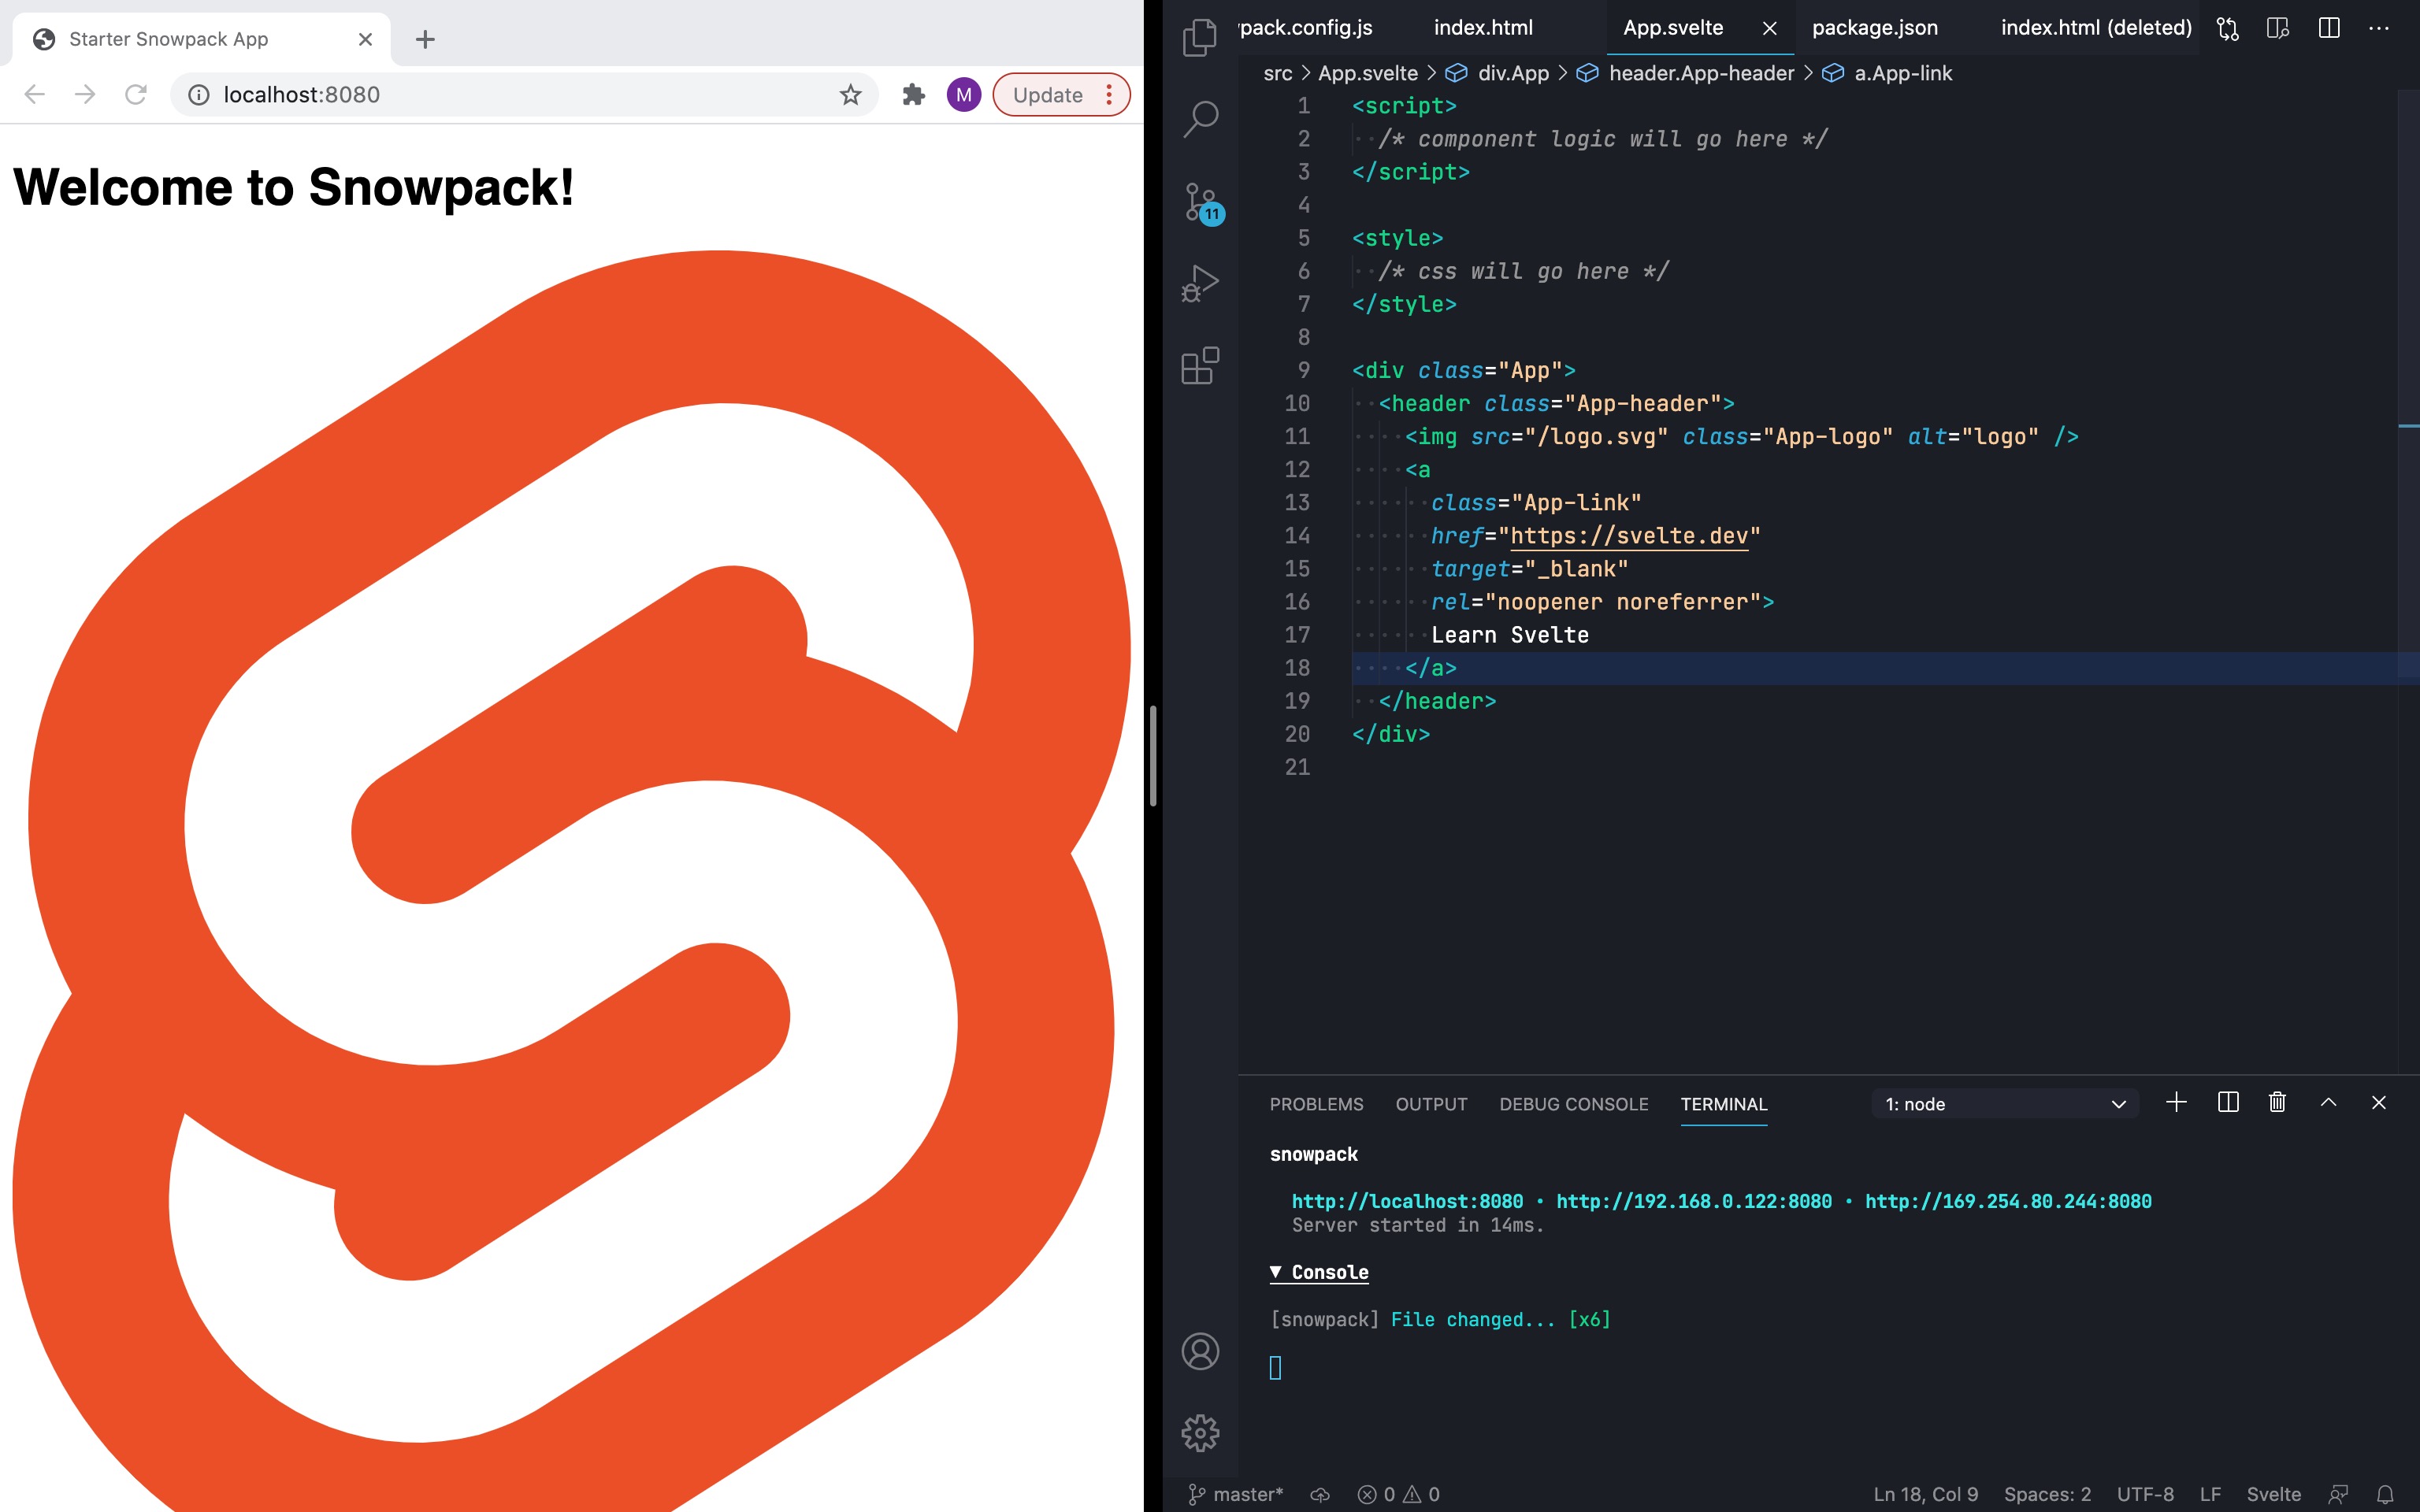Screen dimensions: 2420x1512
Task: Open the Extensions view
Action: click(1199, 366)
